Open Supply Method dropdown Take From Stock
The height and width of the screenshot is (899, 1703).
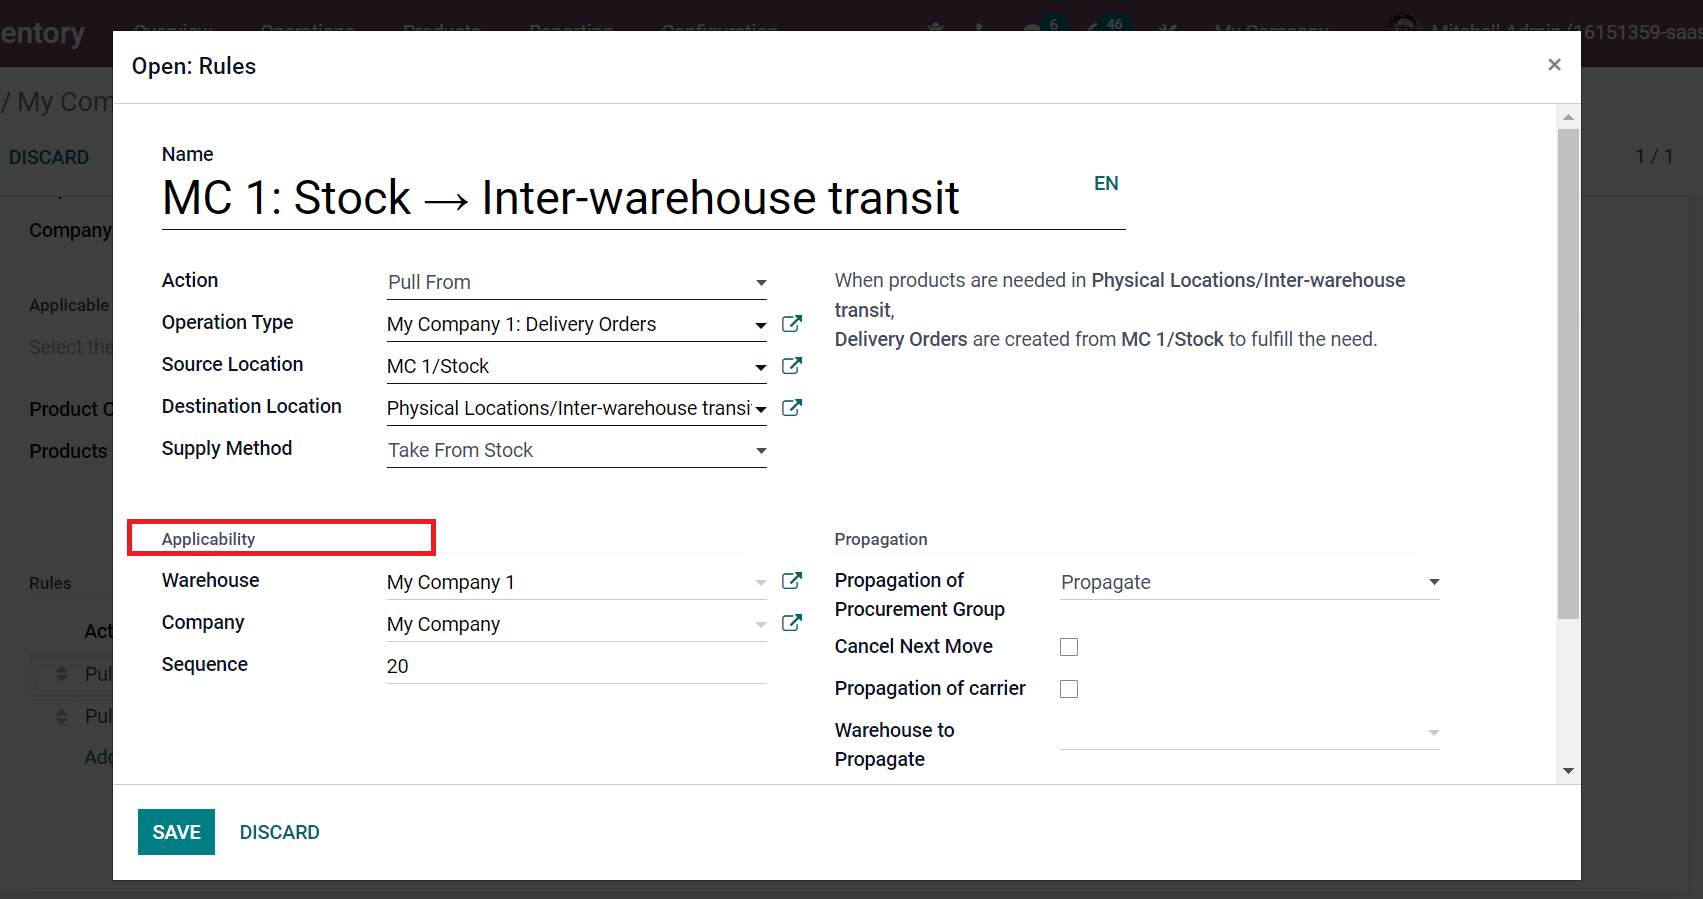(x=577, y=450)
